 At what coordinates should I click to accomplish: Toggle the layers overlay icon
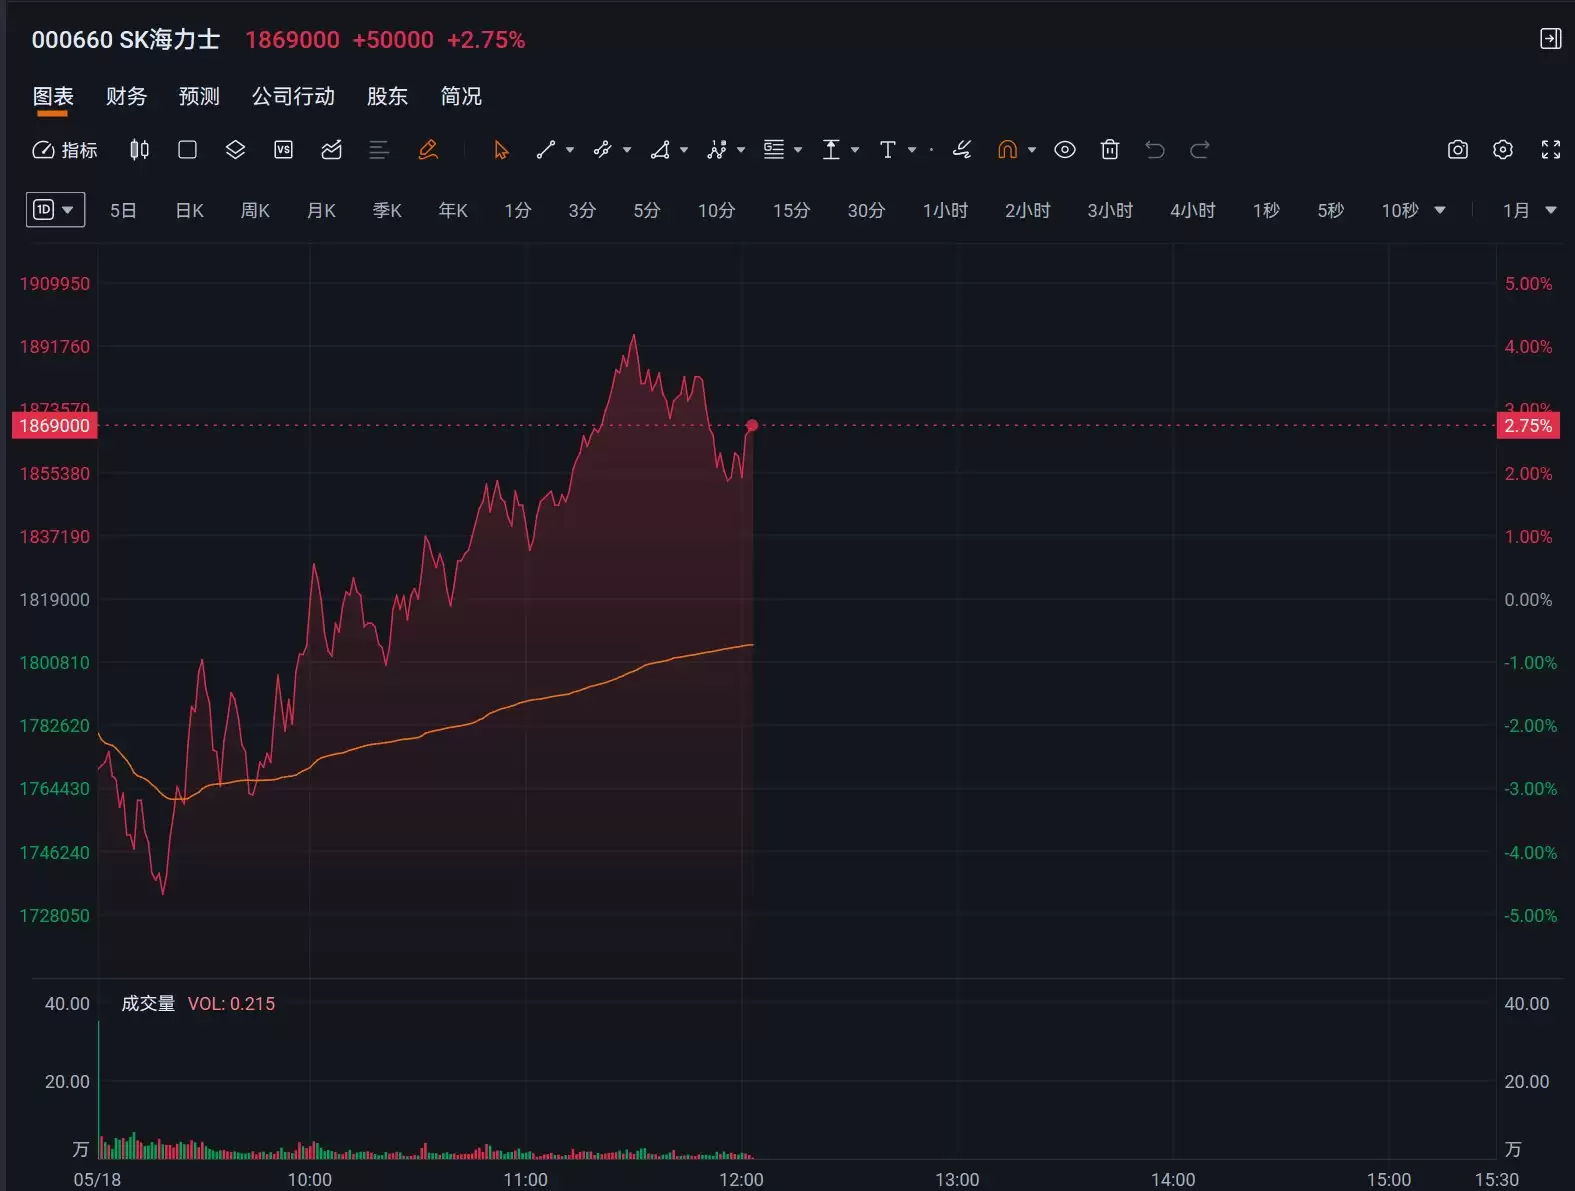(x=235, y=150)
